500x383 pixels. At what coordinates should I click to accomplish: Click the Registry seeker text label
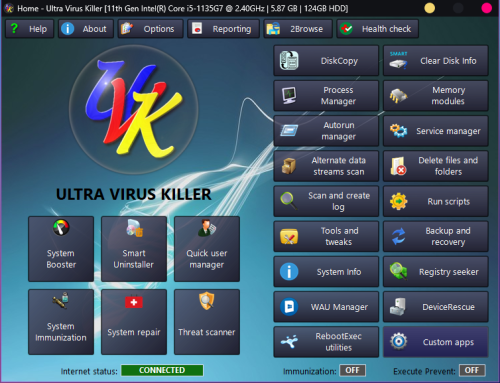[449, 272]
